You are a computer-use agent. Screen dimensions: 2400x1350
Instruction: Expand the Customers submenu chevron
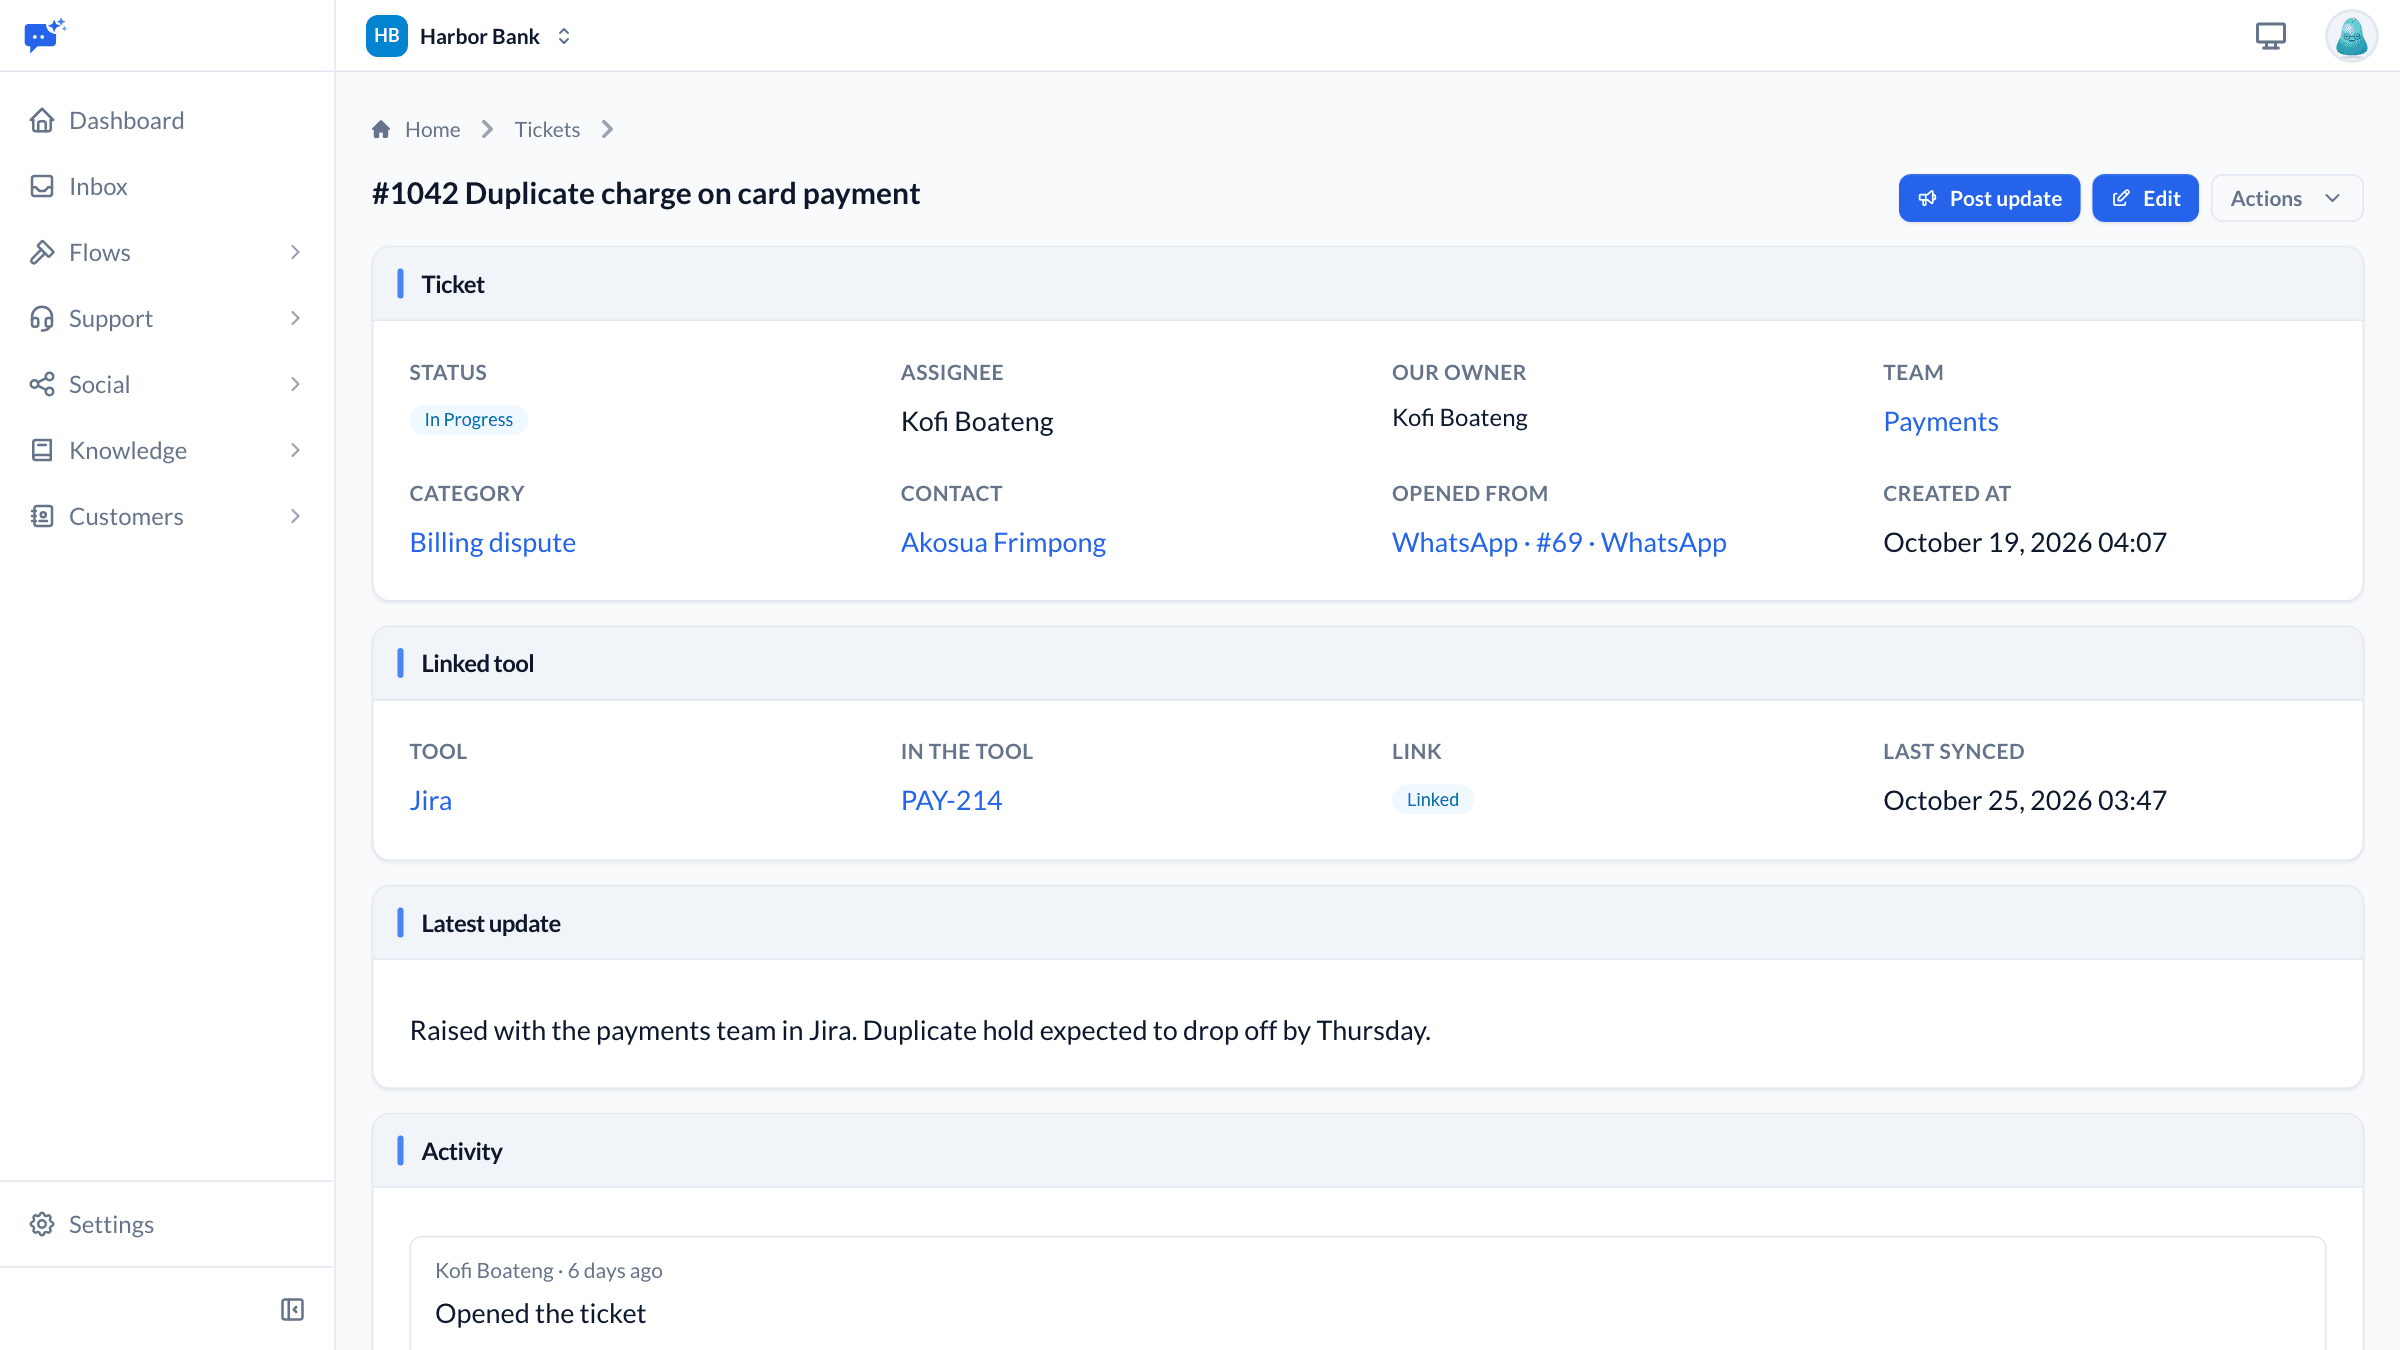point(295,516)
